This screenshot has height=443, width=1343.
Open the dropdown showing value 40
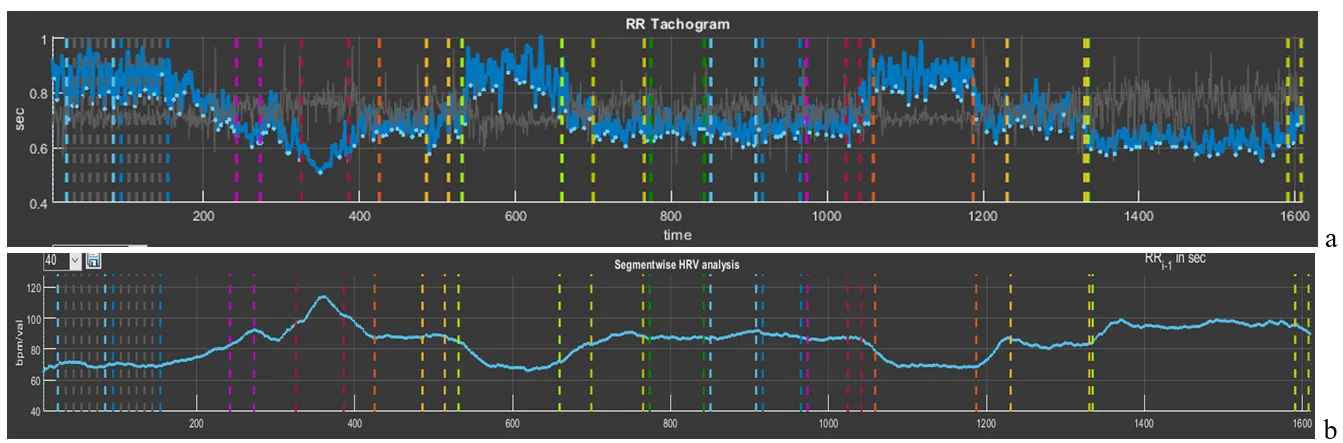point(63,260)
